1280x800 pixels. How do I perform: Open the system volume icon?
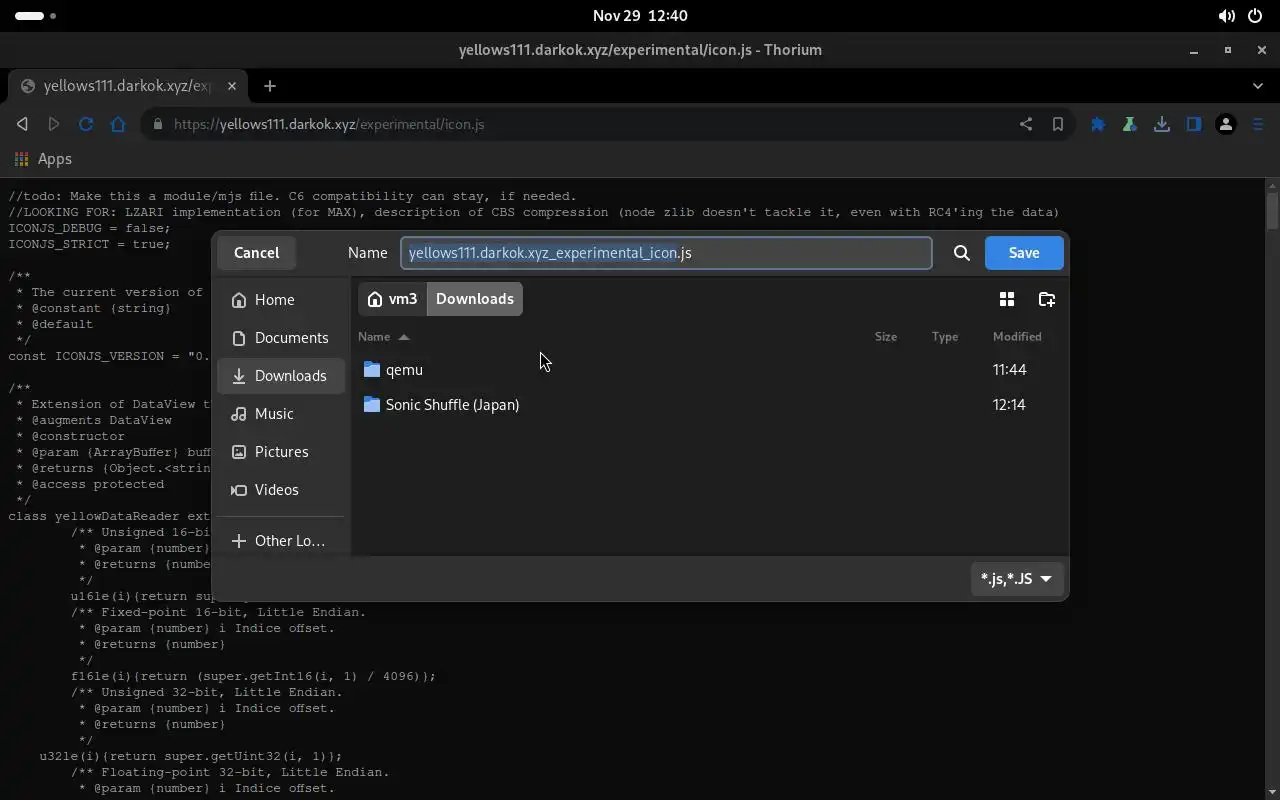(x=1226, y=16)
